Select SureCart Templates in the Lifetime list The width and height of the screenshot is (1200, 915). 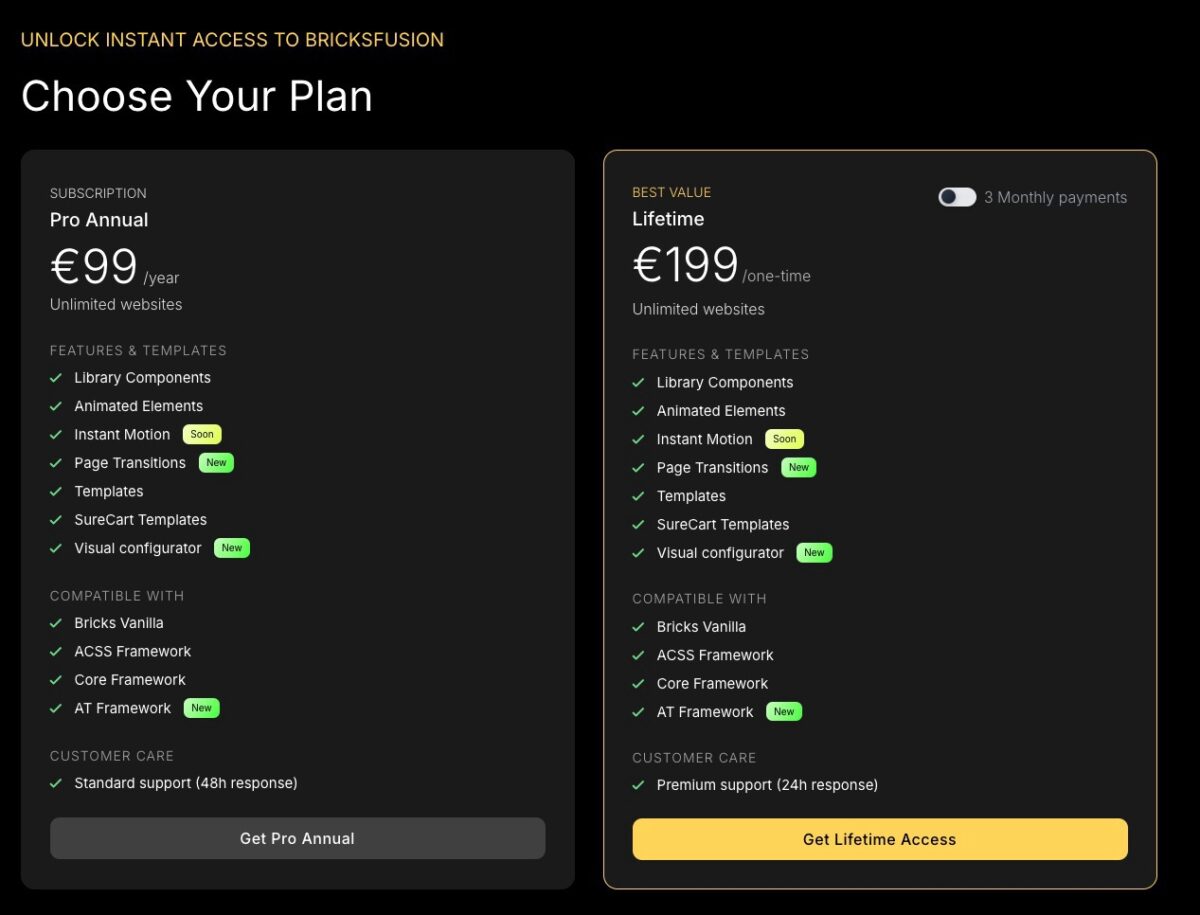pos(723,524)
